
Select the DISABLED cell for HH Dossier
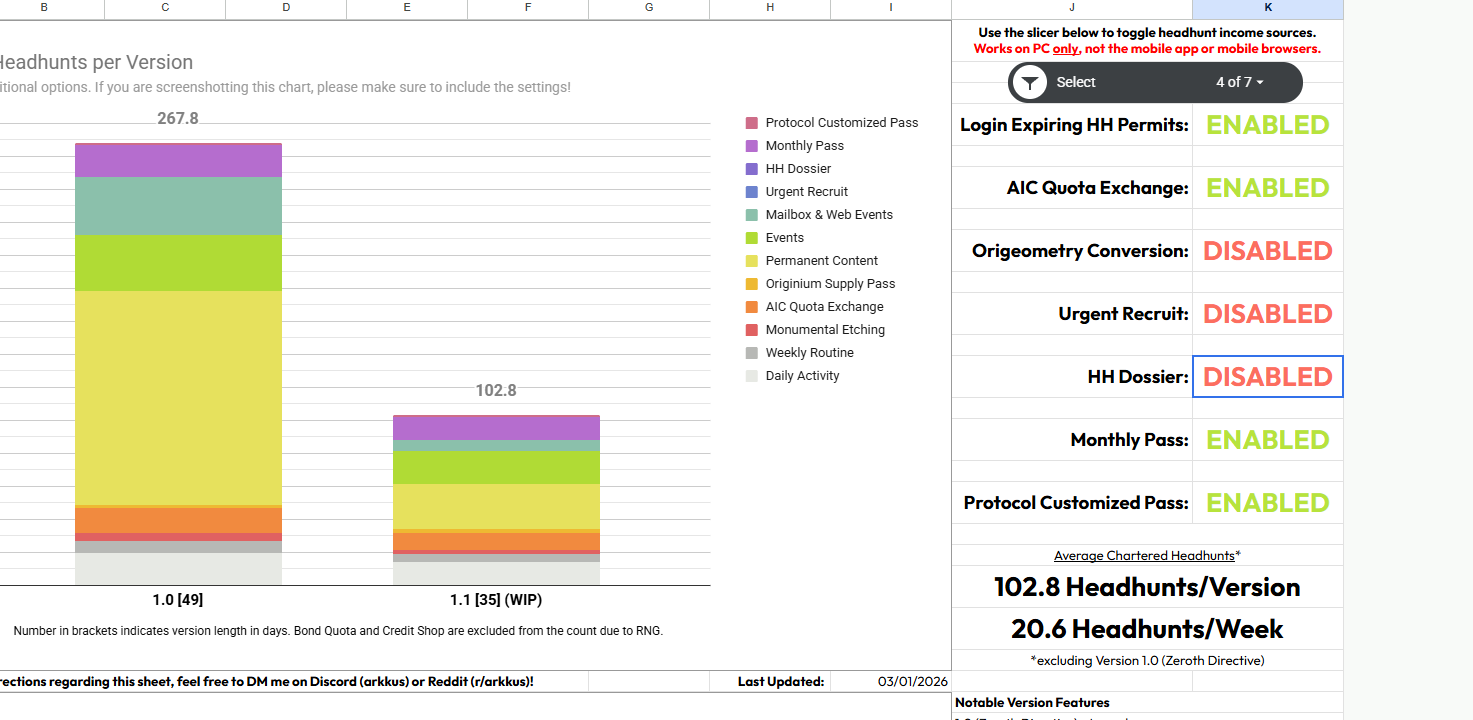click(x=1268, y=377)
